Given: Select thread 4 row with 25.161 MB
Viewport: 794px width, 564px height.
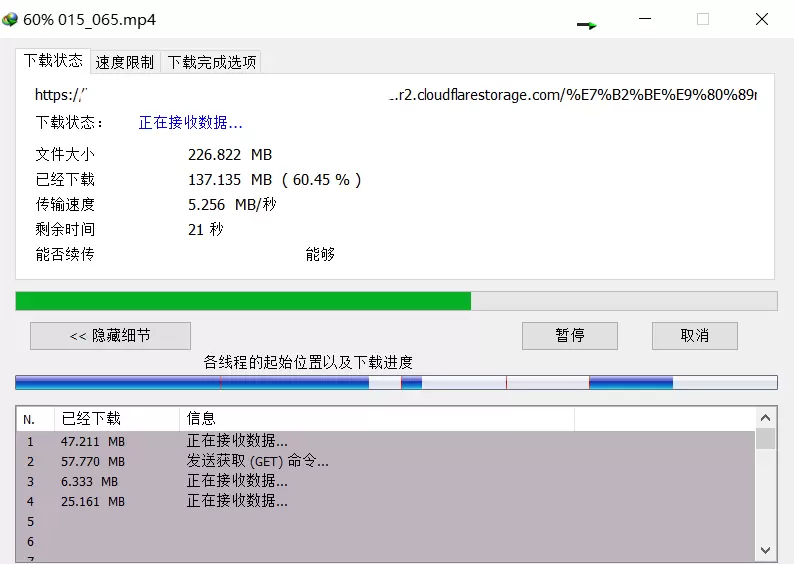Looking at the screenshot, I should coord(385,501).
